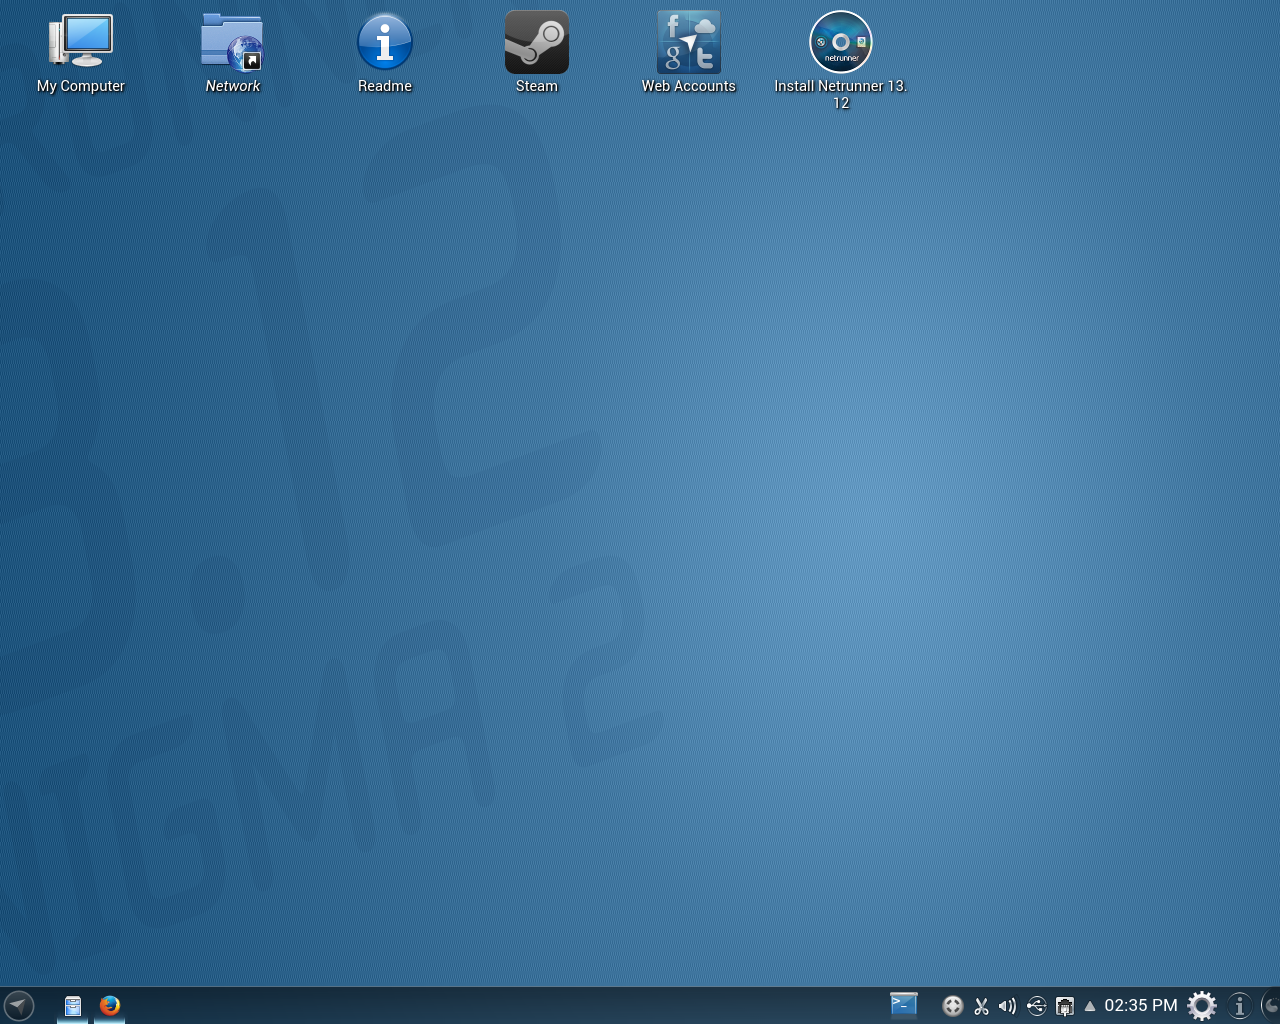Open the application launcher menu in the taskbar
The height and width of the screenshot is (1024, 1280).
[x=19, y=1005]
